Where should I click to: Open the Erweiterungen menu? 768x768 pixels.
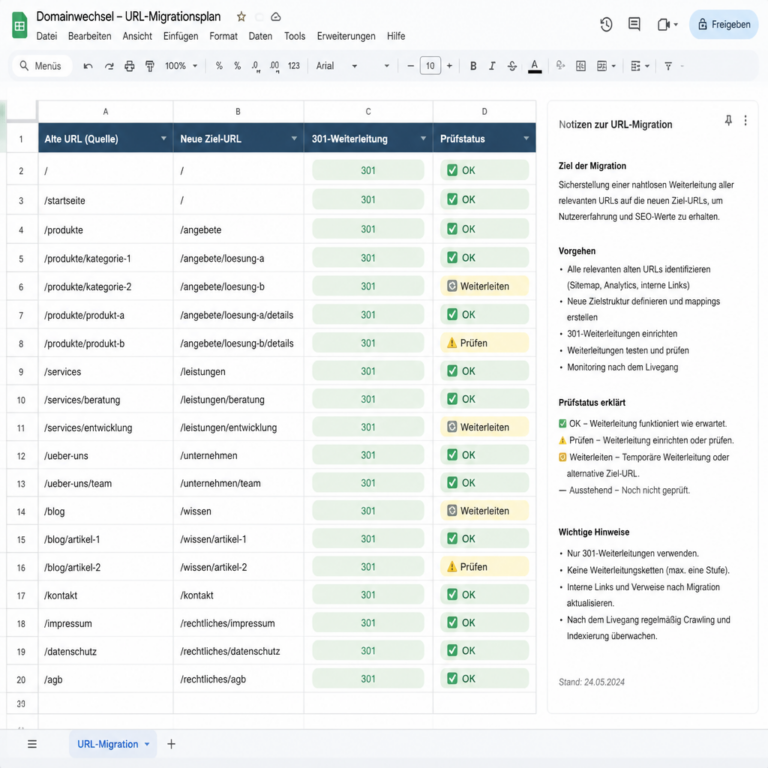click(x=346, y=36)
